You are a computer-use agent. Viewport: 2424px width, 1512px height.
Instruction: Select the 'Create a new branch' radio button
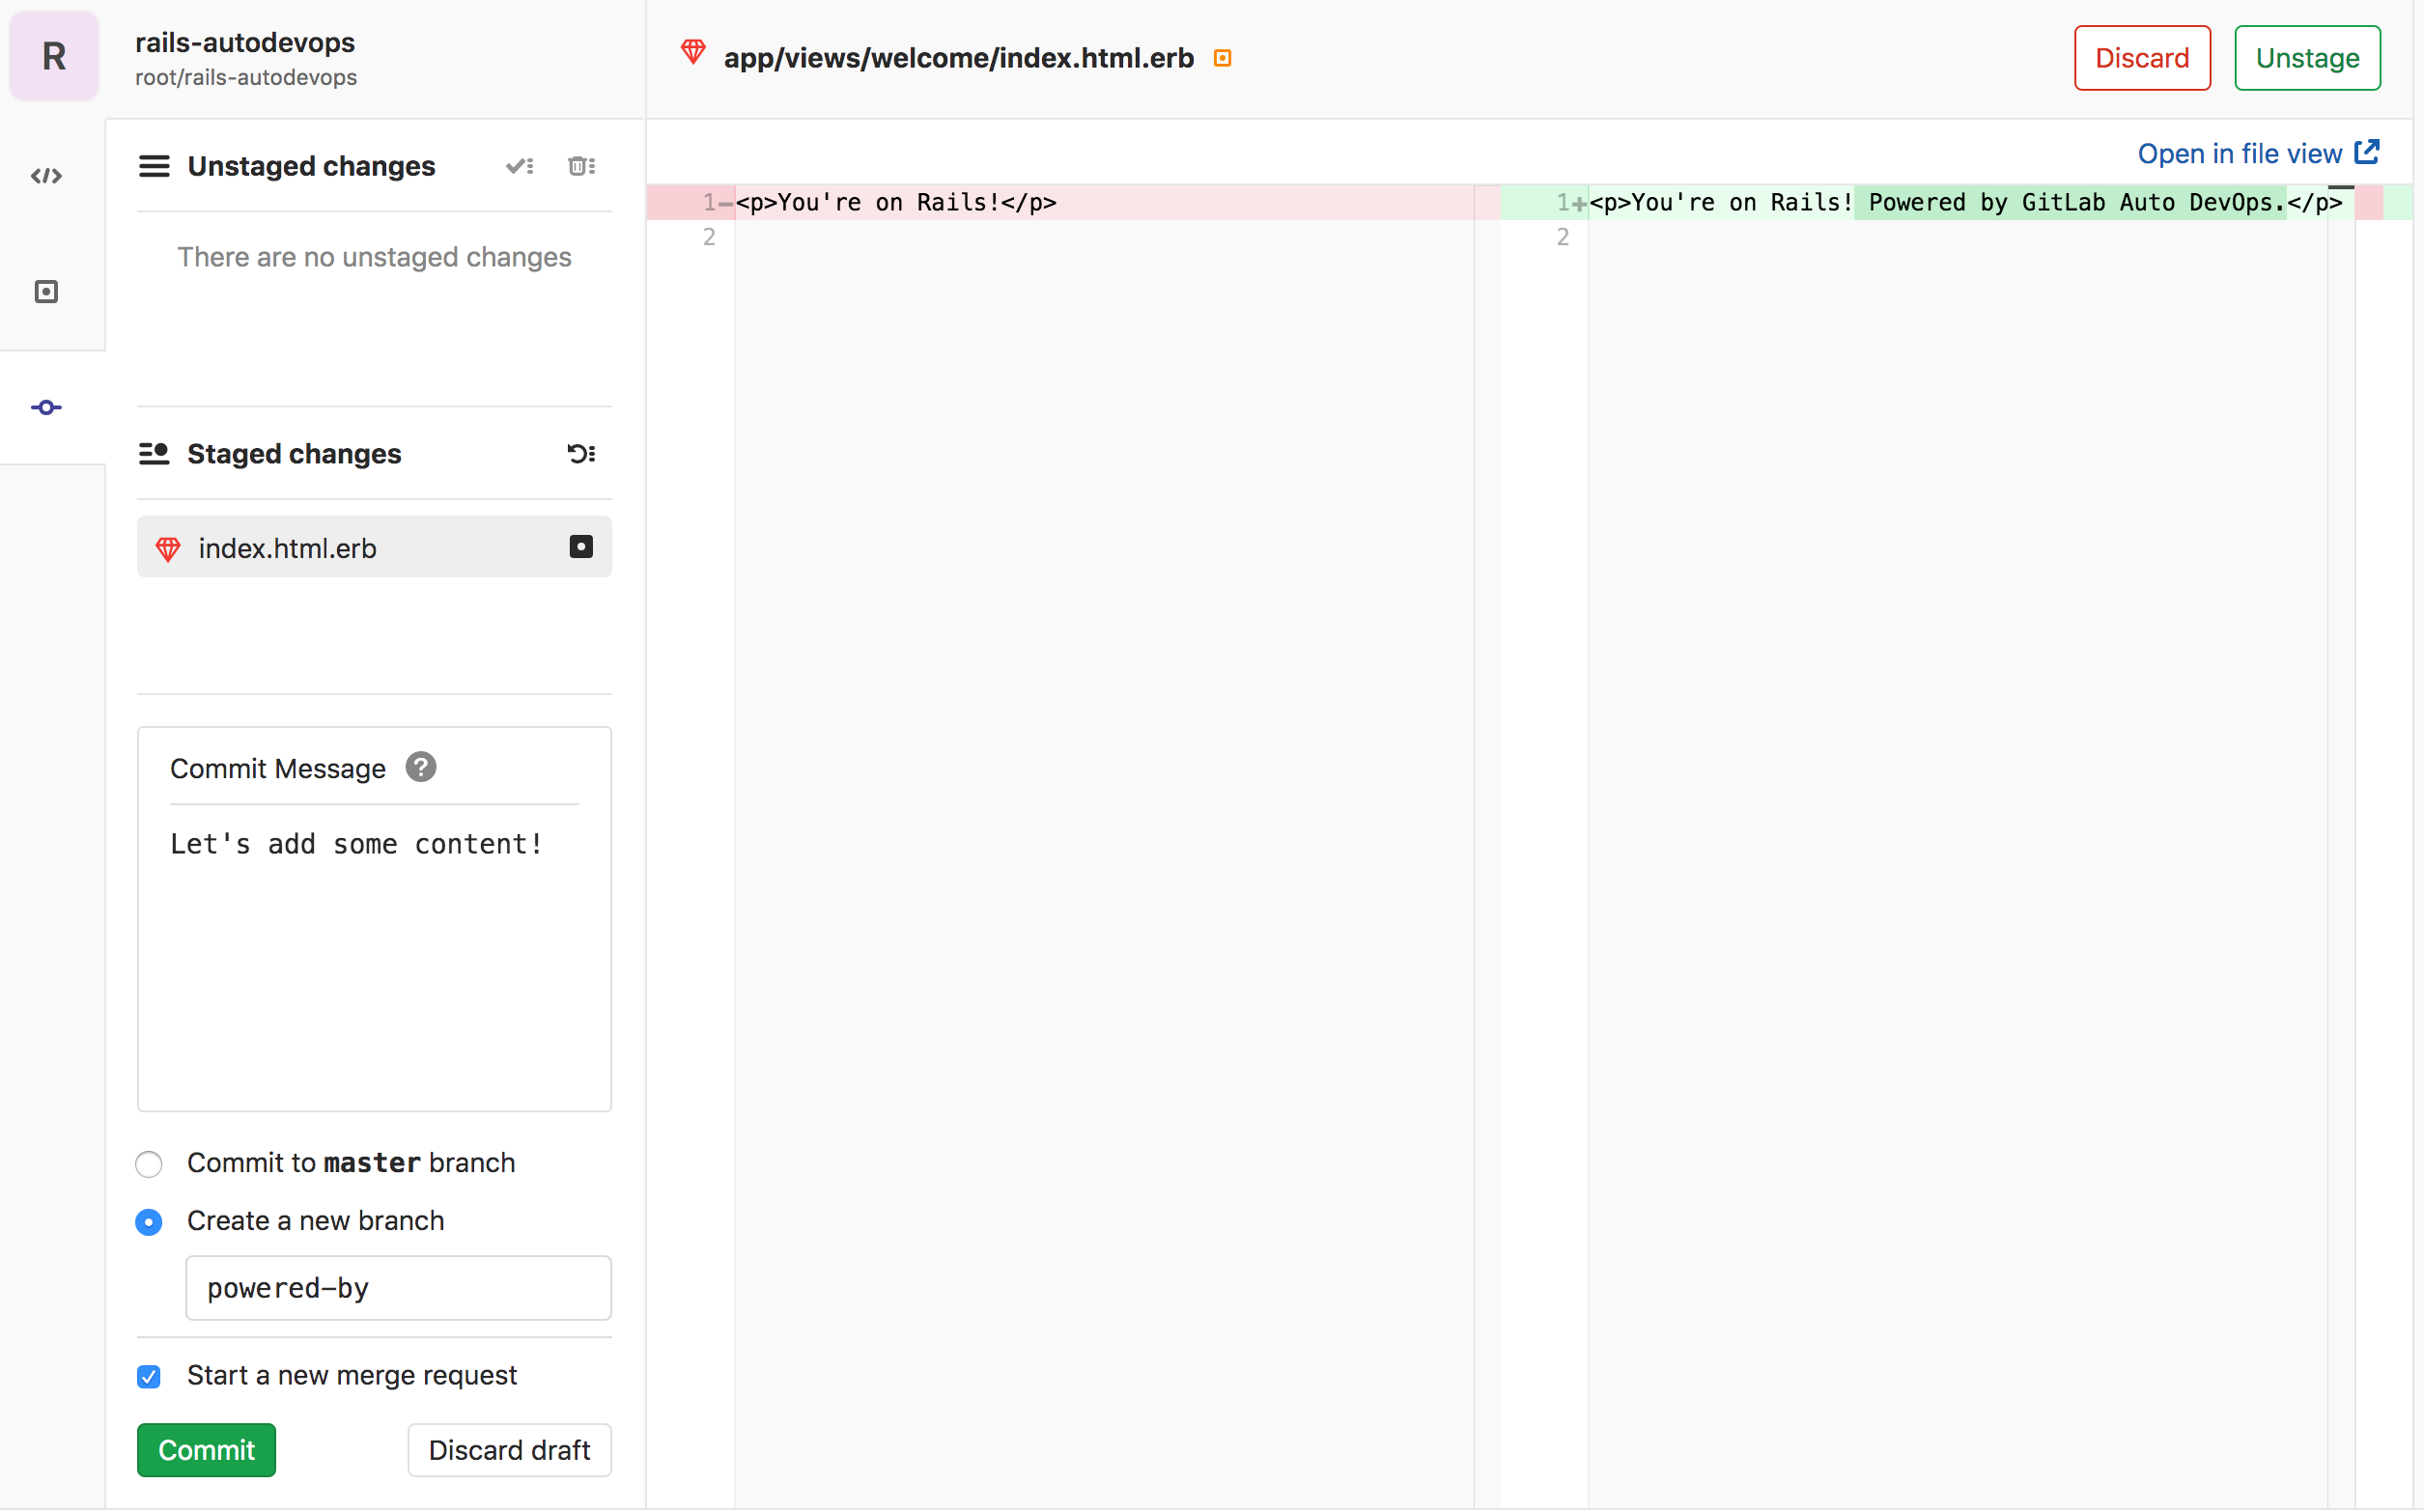[150, 1219]
